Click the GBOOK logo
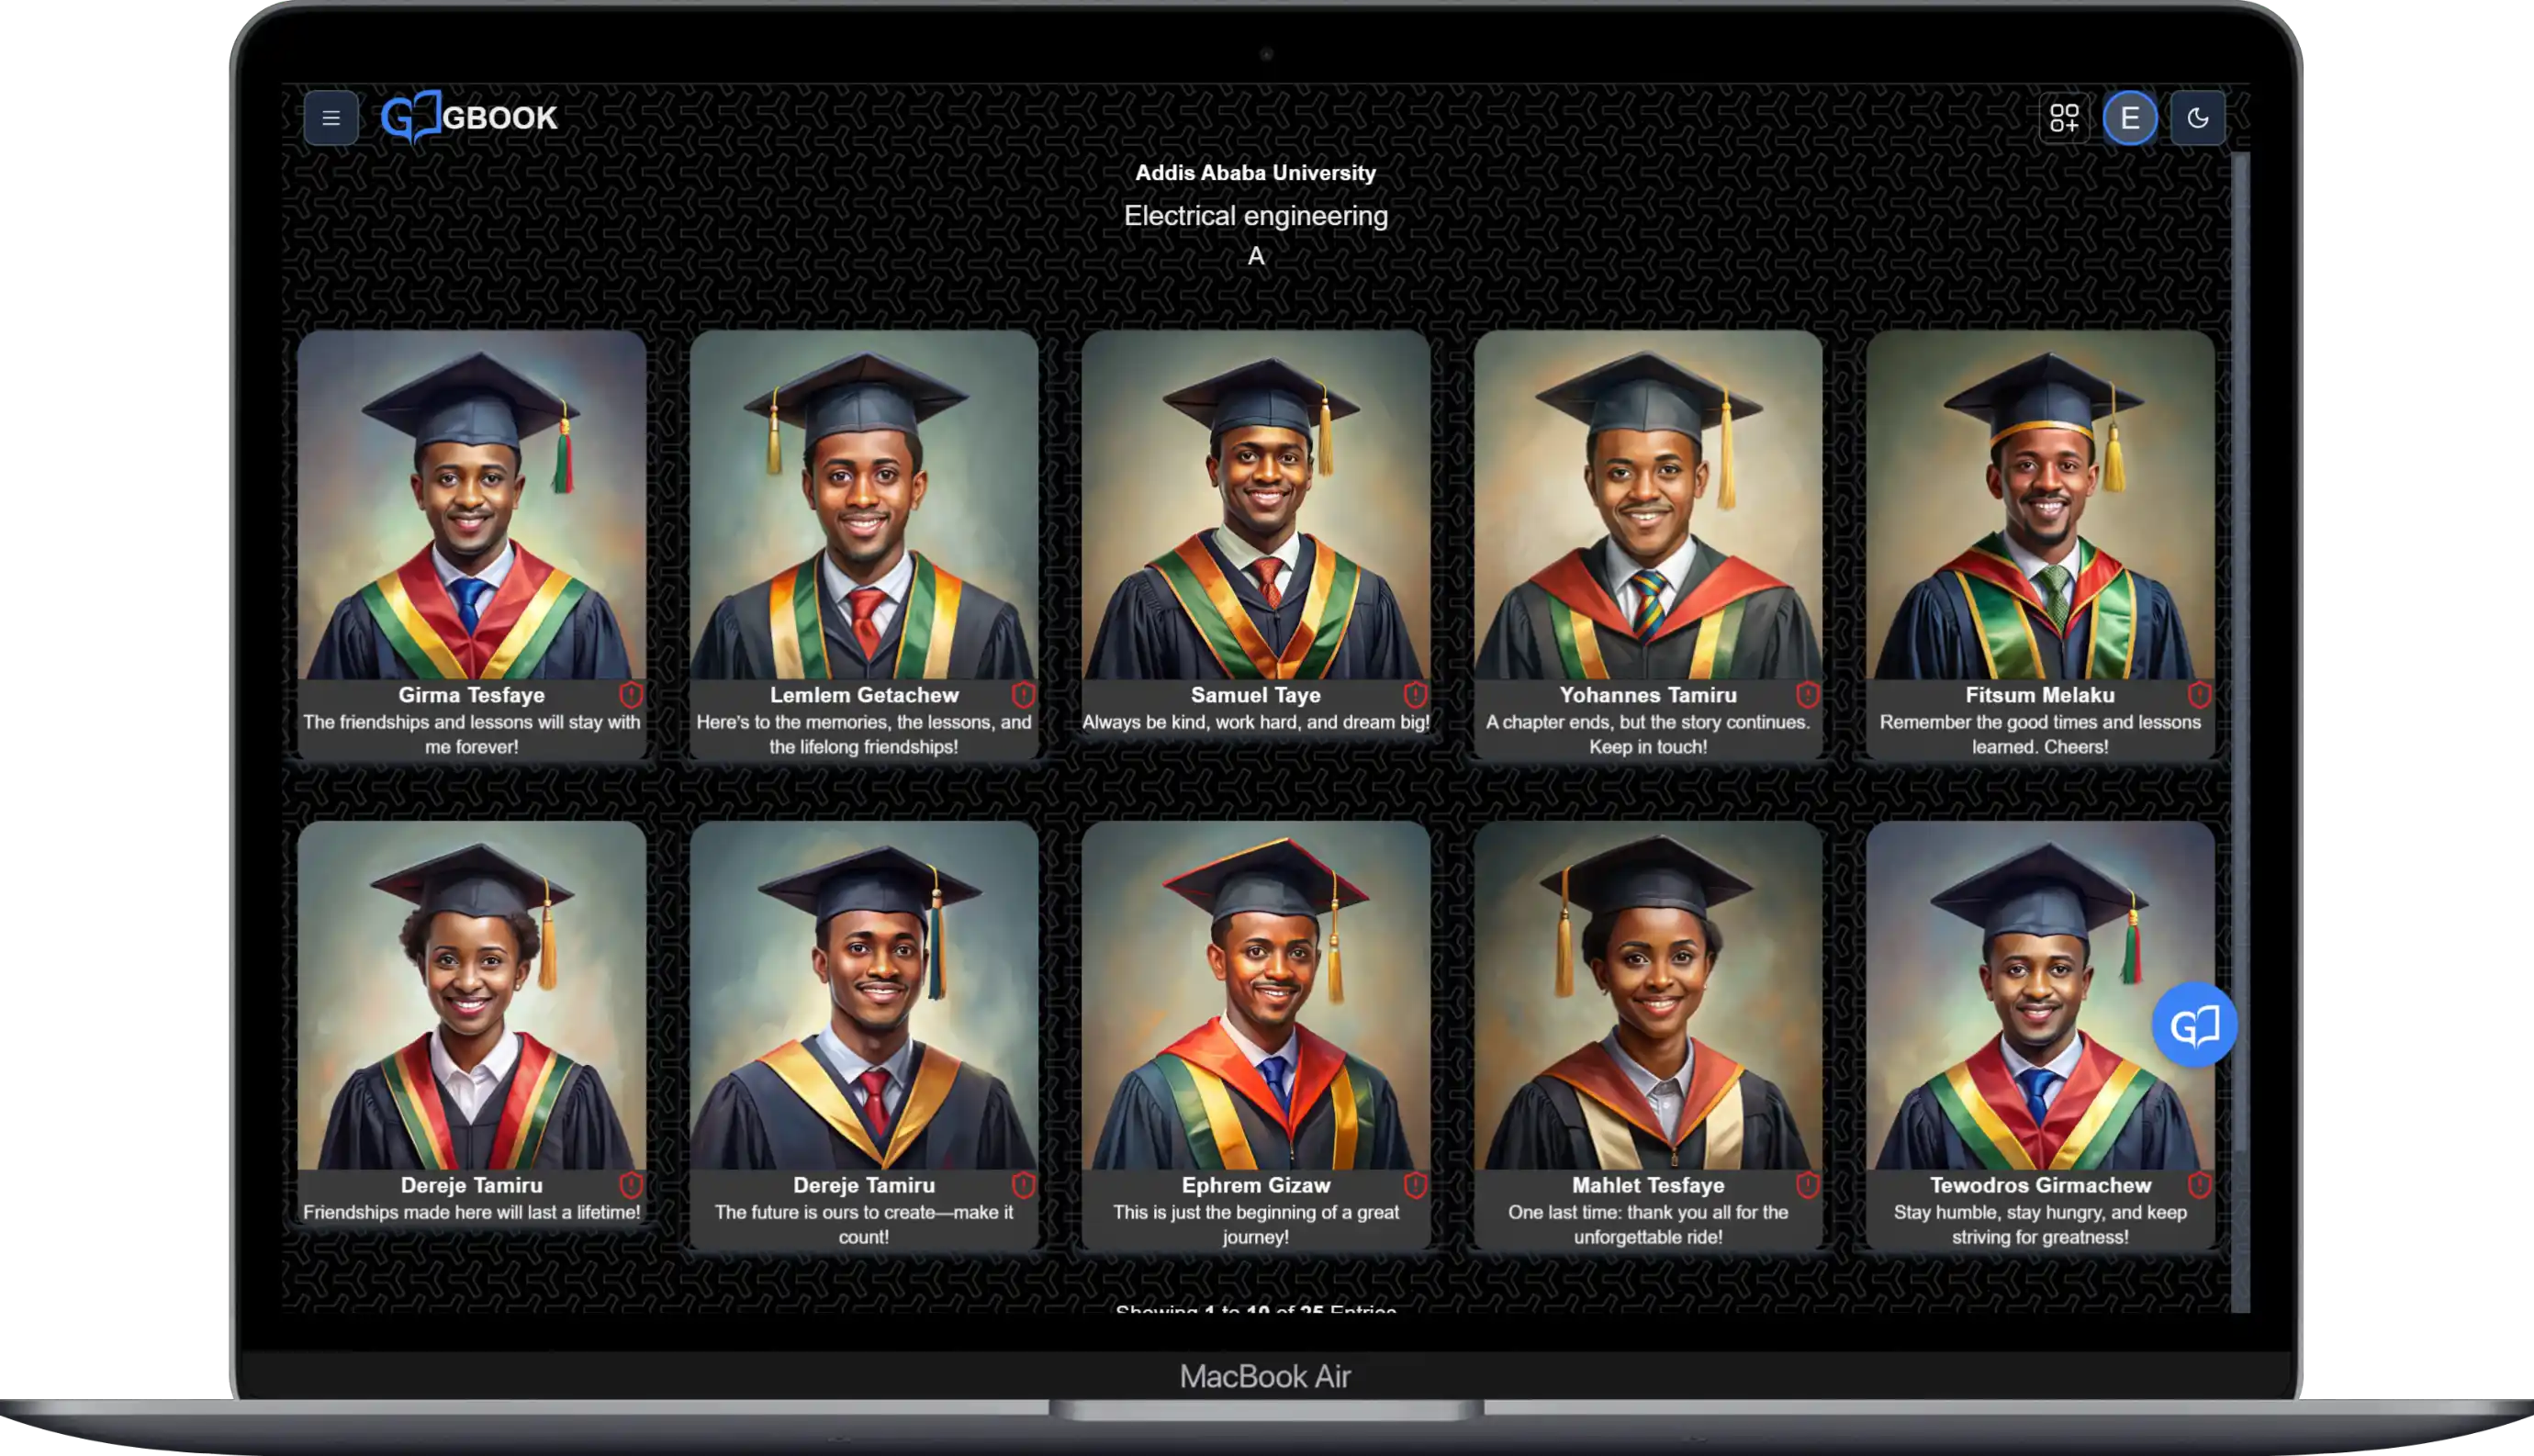The height and width of the screenshot is (1456, 2534). tap(469, 118)
